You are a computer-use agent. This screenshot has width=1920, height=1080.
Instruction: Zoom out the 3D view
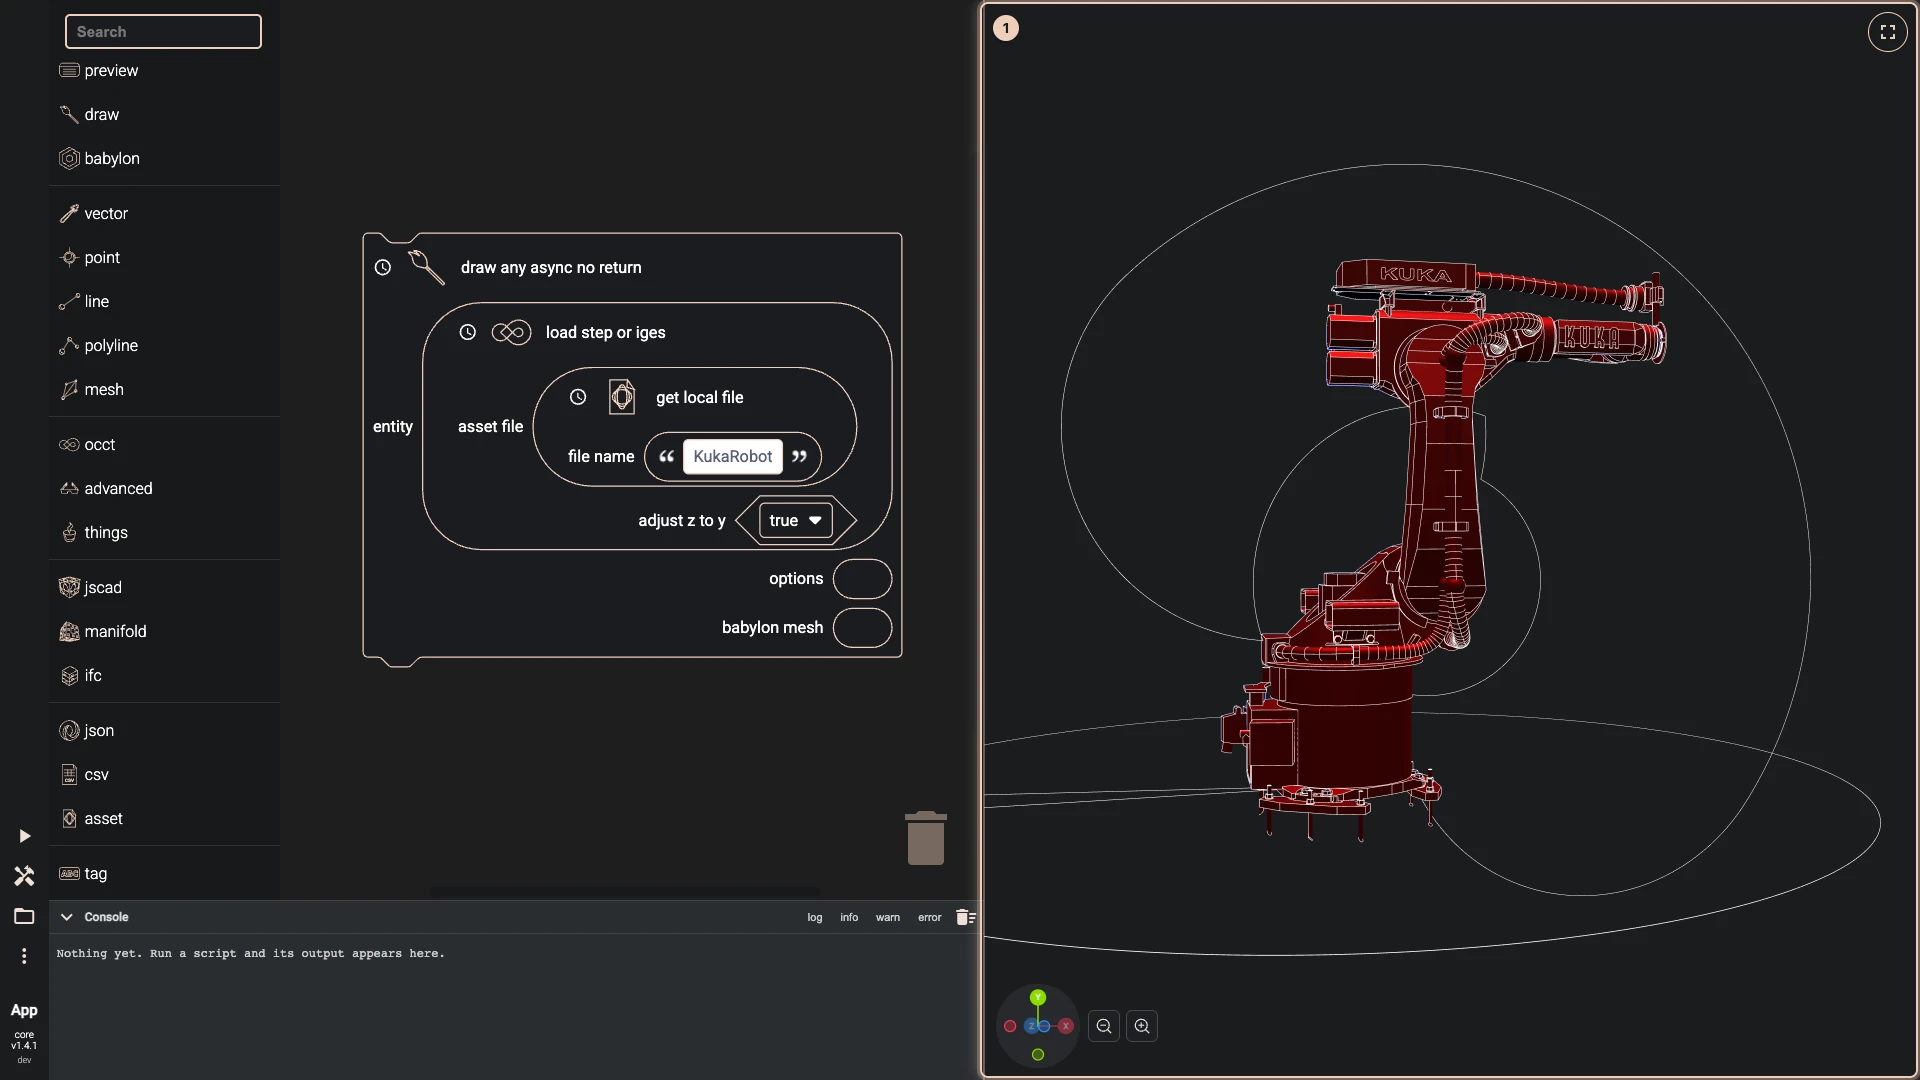coord(1104,1026)
